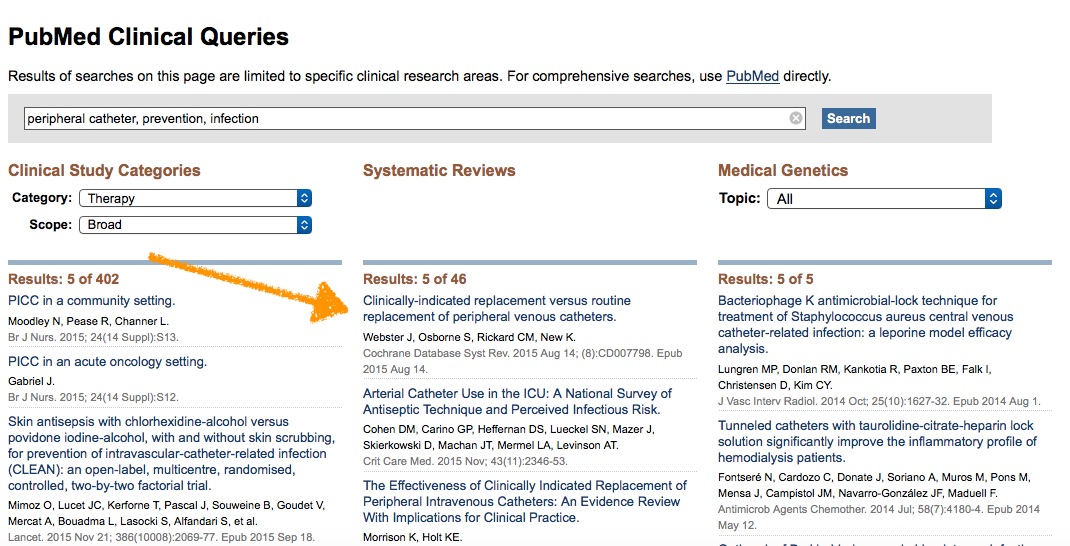
Task: Click the Systematic Reviews heading
Action: (439, 171)
